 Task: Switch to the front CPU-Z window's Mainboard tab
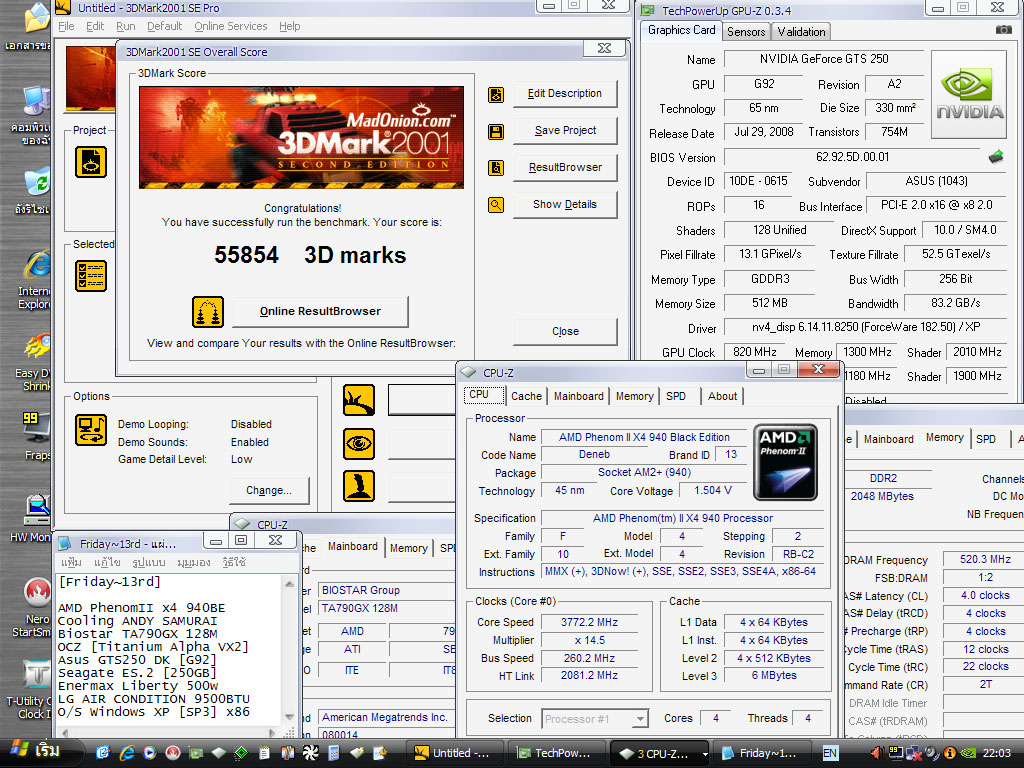[579, 396]
